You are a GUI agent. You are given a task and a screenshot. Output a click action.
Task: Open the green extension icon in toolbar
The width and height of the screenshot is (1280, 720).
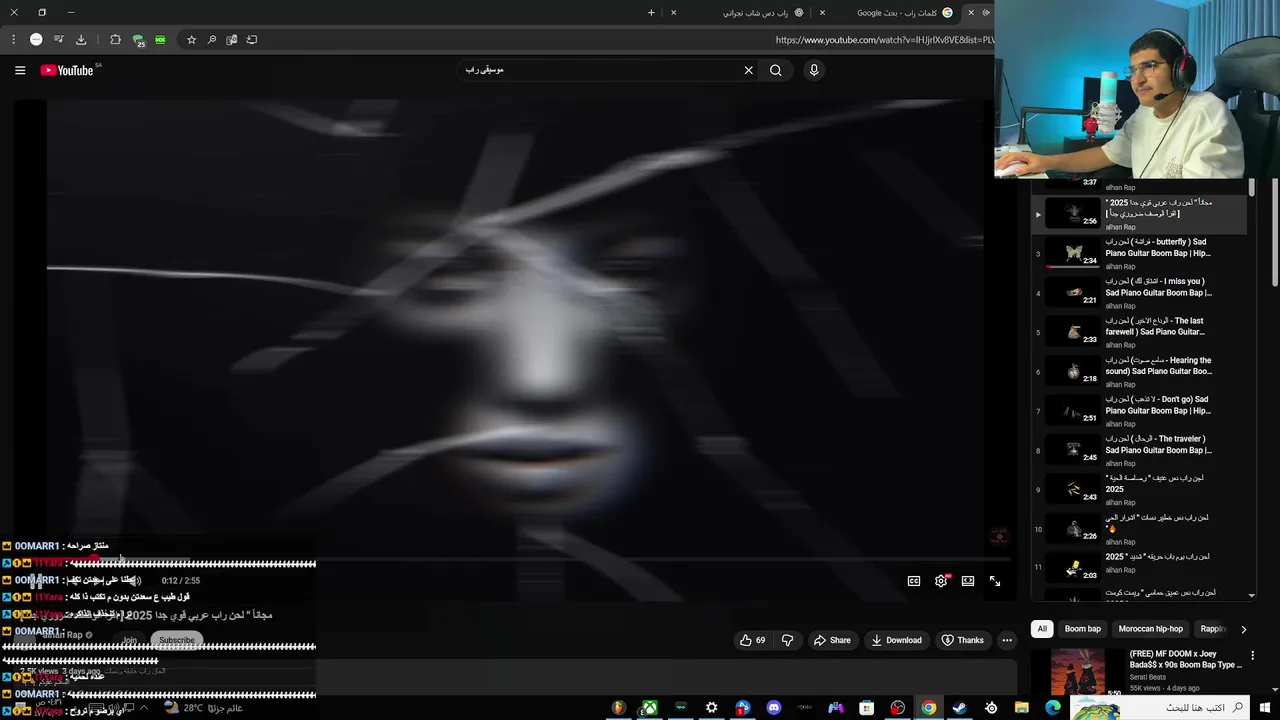coord(160,40)
